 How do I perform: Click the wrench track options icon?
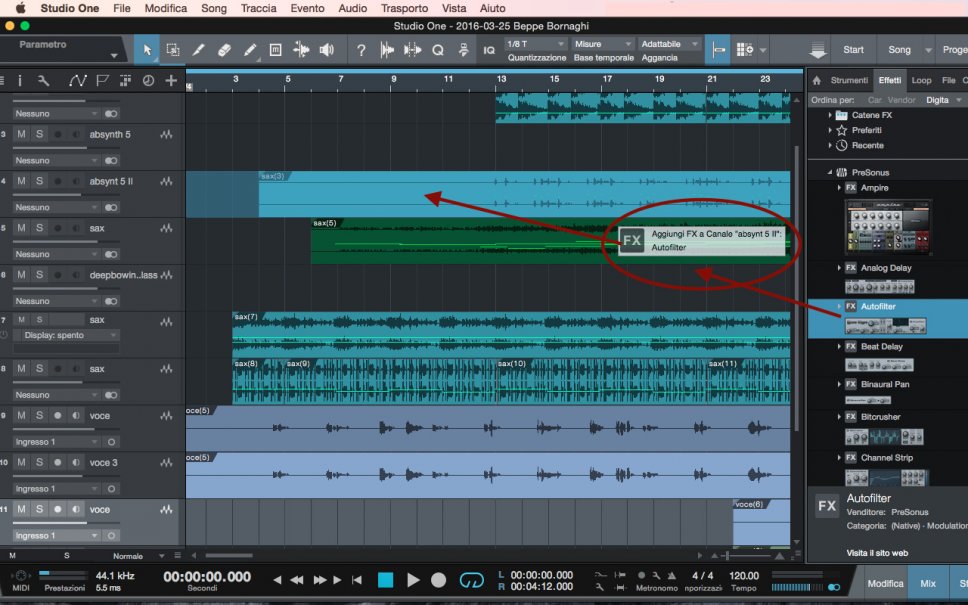[x=44, y=81]
